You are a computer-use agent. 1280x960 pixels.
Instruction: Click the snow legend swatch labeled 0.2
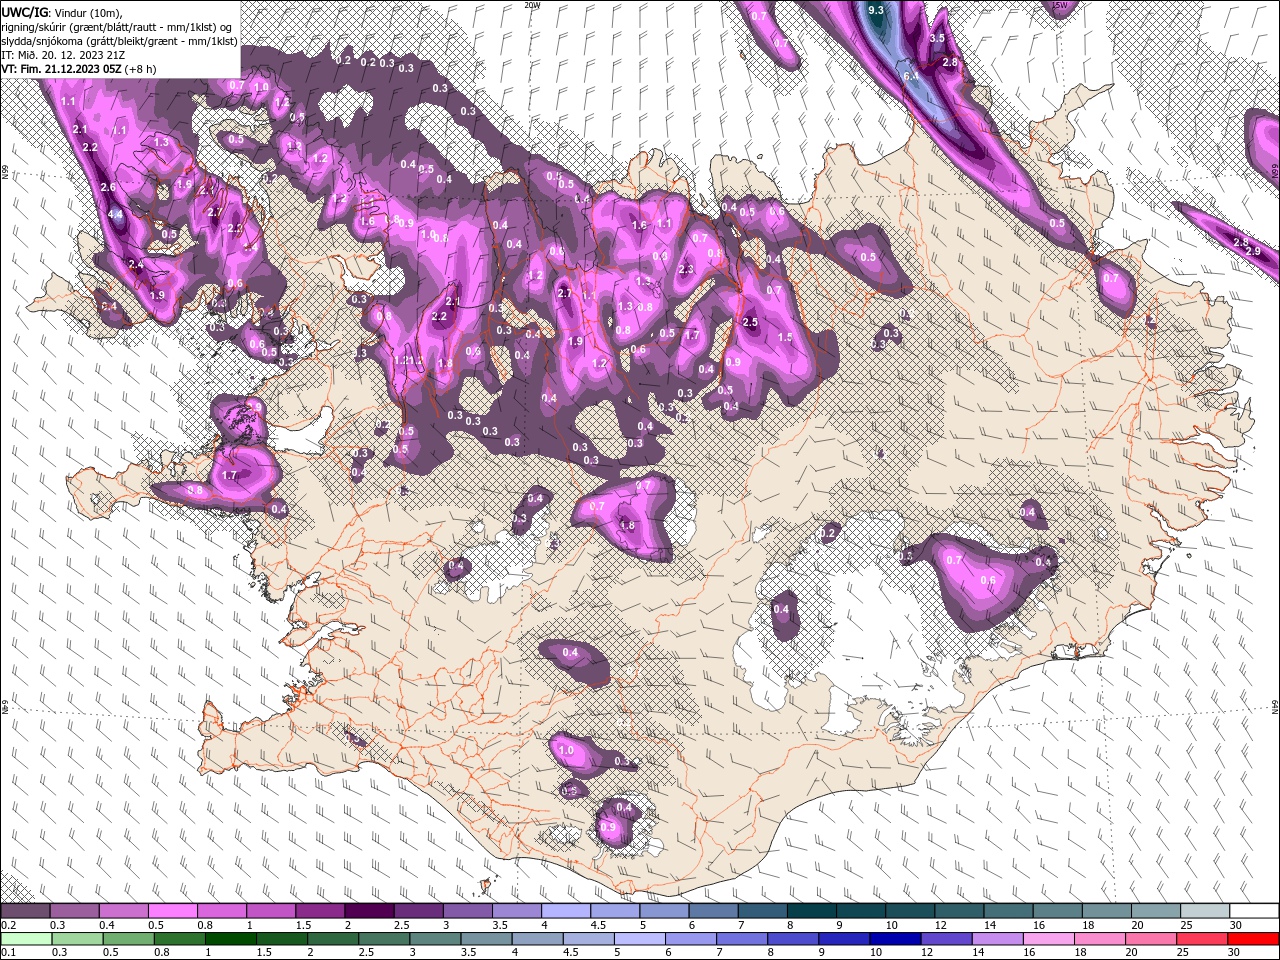26,911
